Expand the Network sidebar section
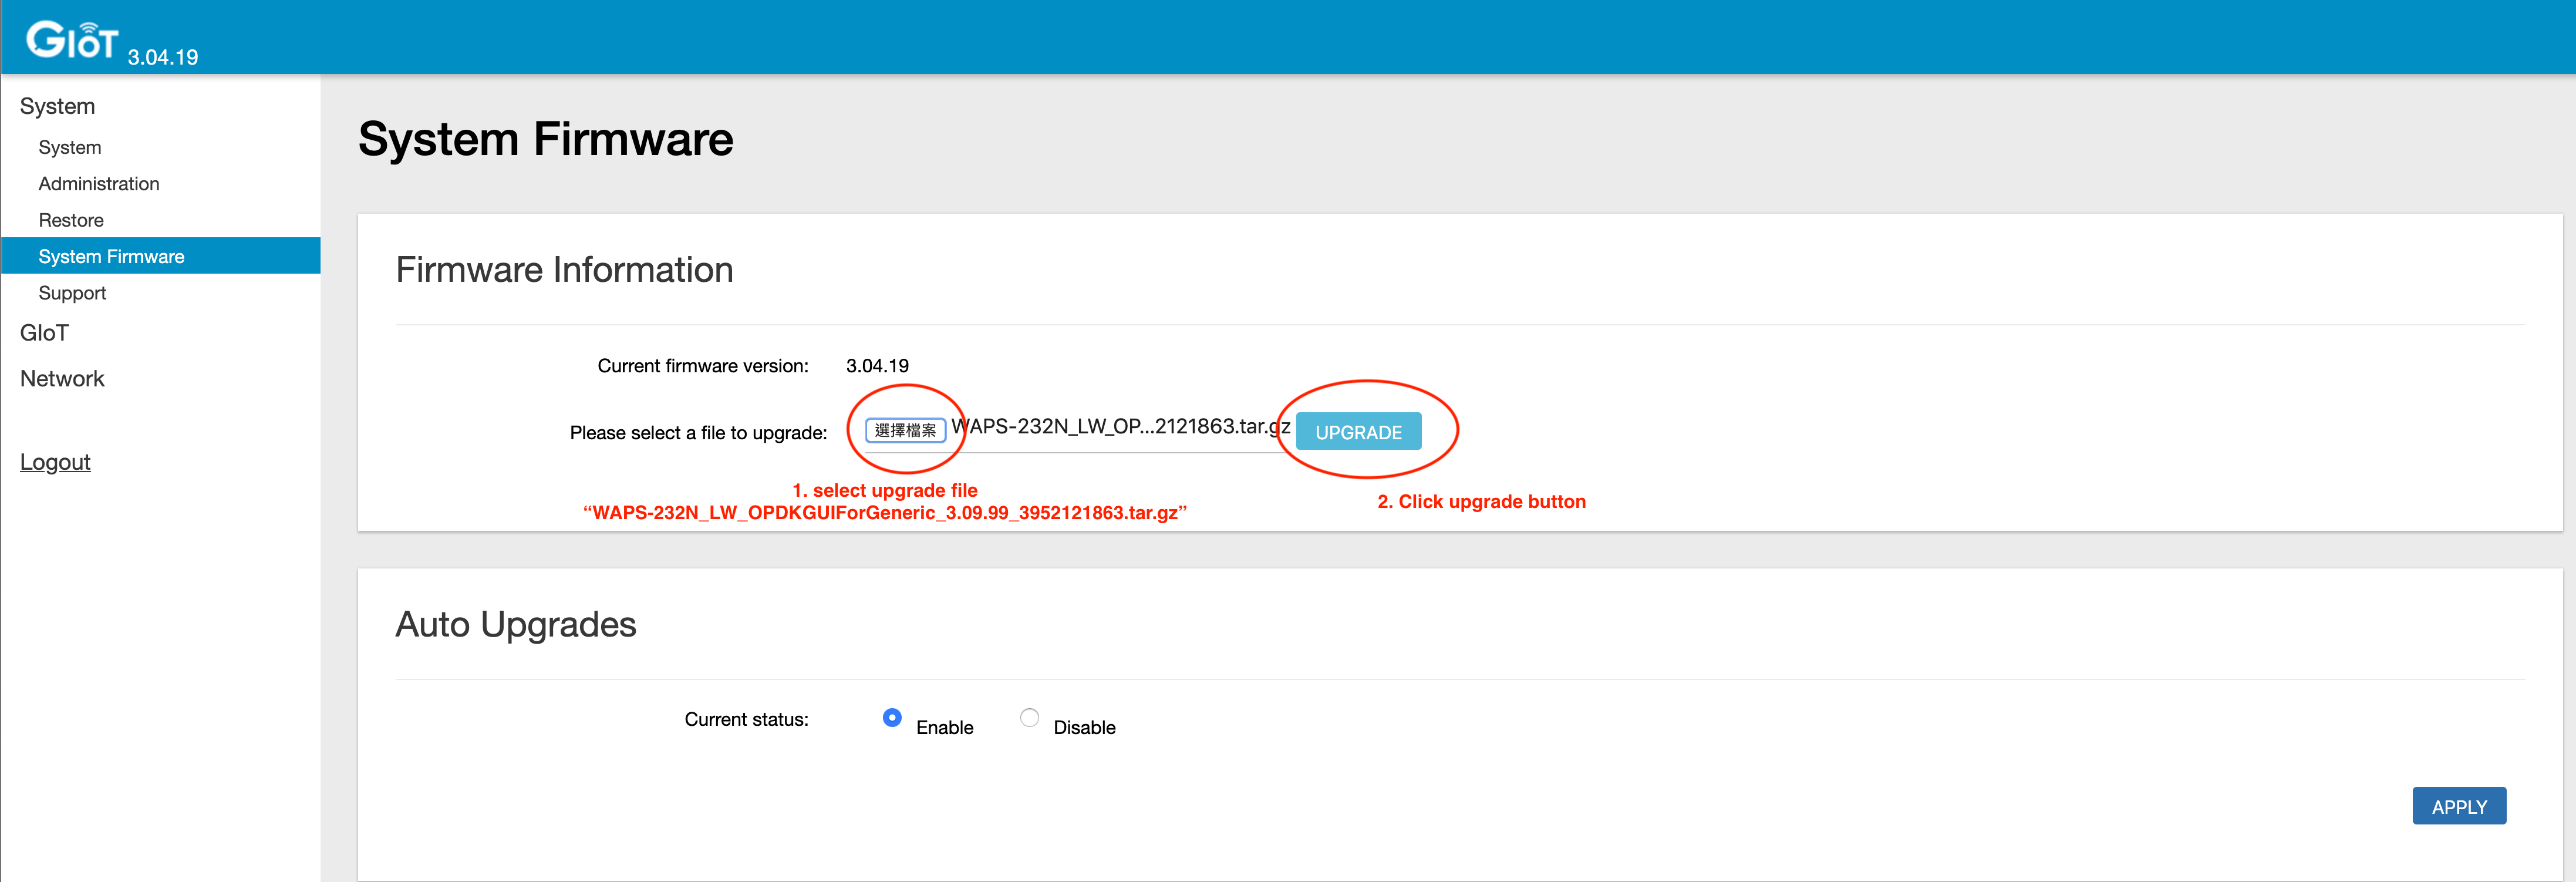The height and width of the screenshot is (882, 2576). tap(62, 379)
